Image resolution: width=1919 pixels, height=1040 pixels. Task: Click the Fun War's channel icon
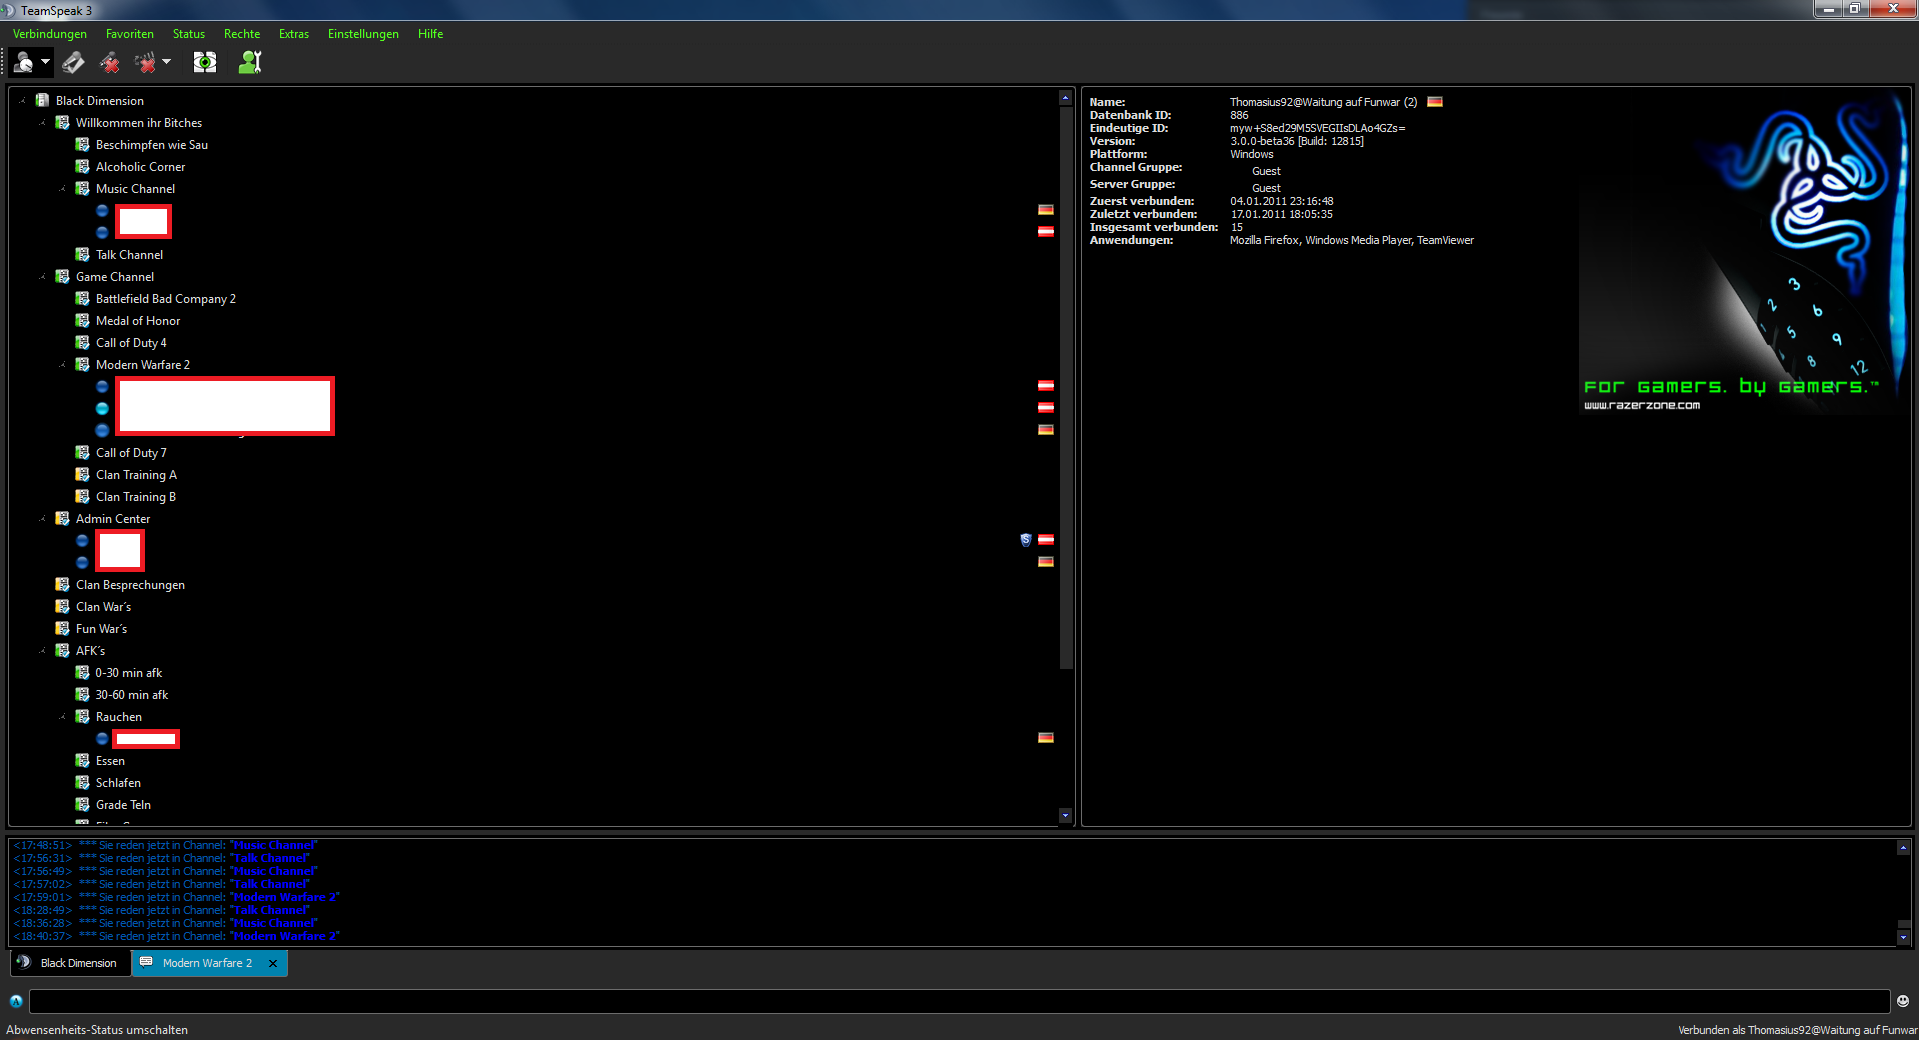62,628
